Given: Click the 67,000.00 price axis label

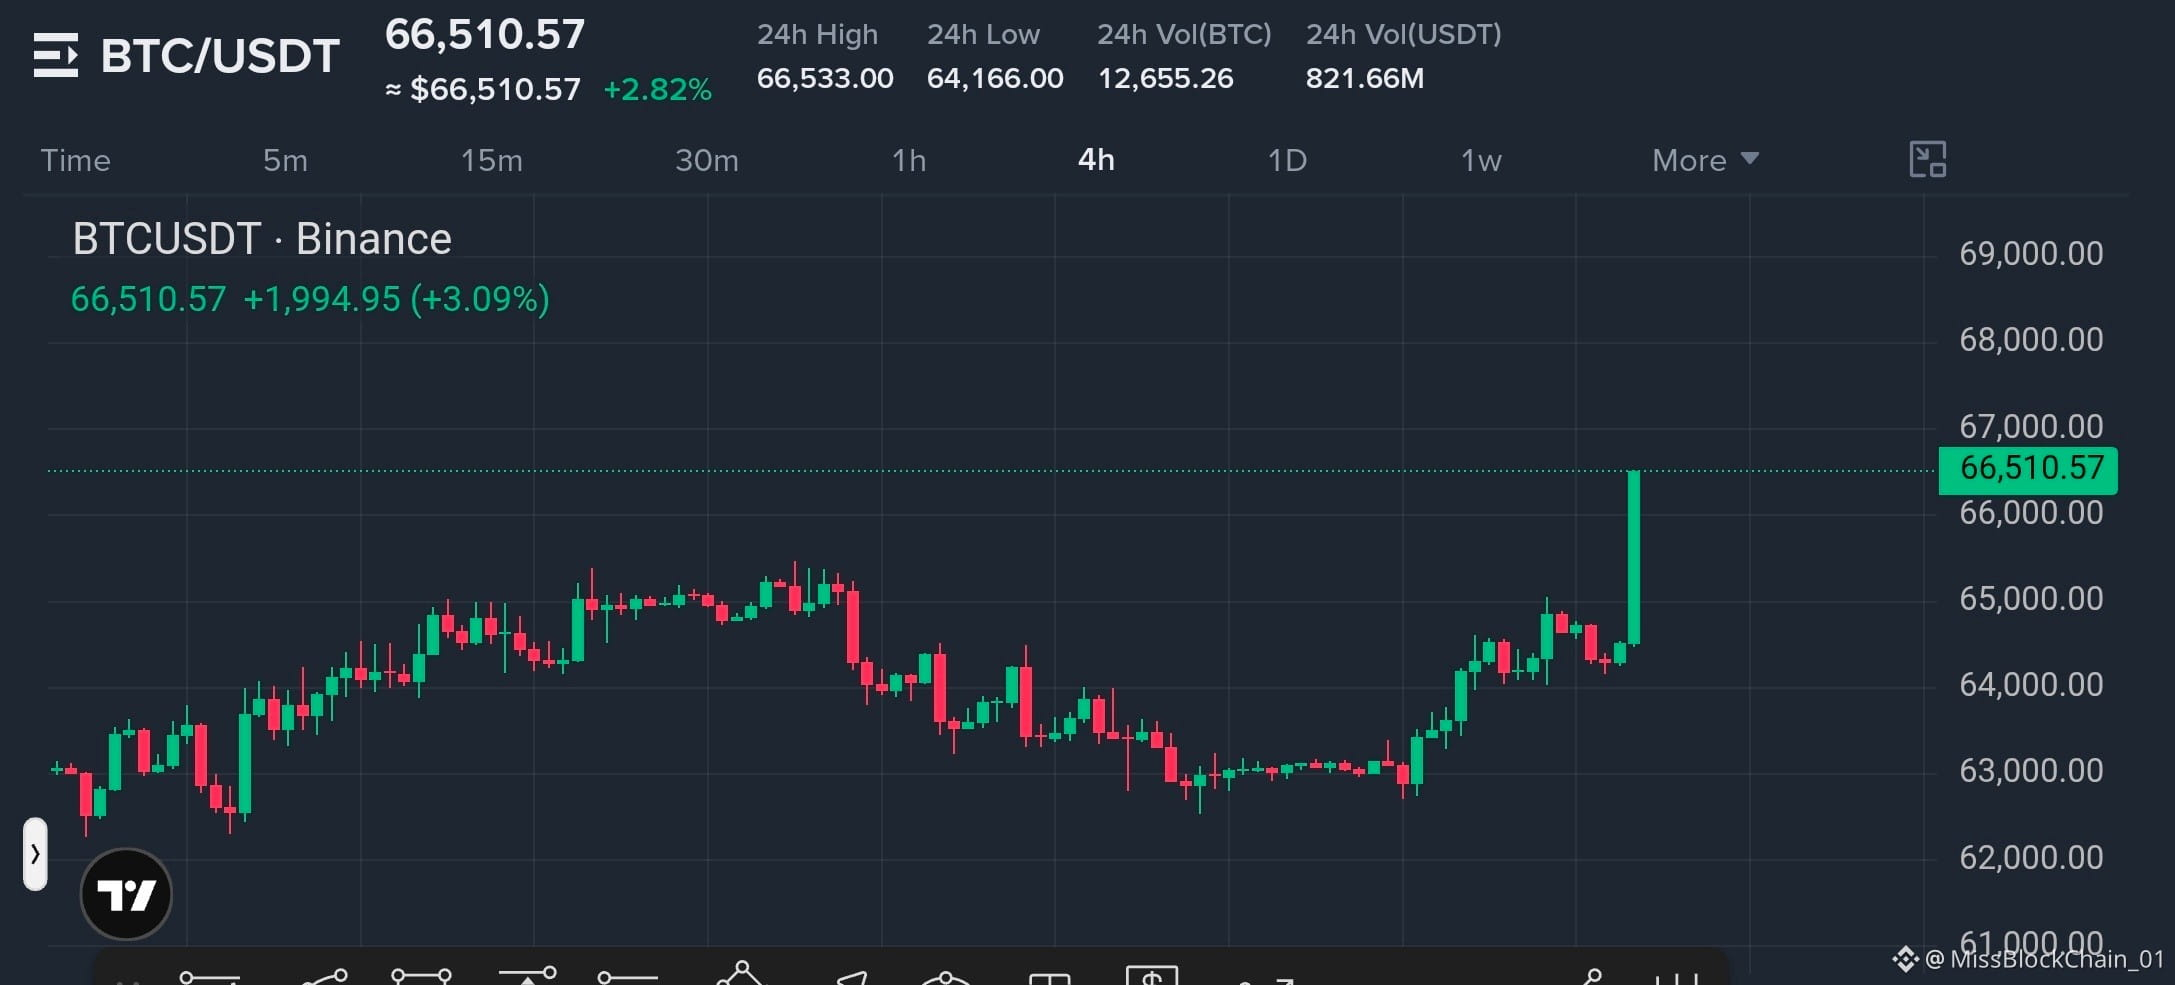Looking at the screenshot, I should [x=2031, y=427].
